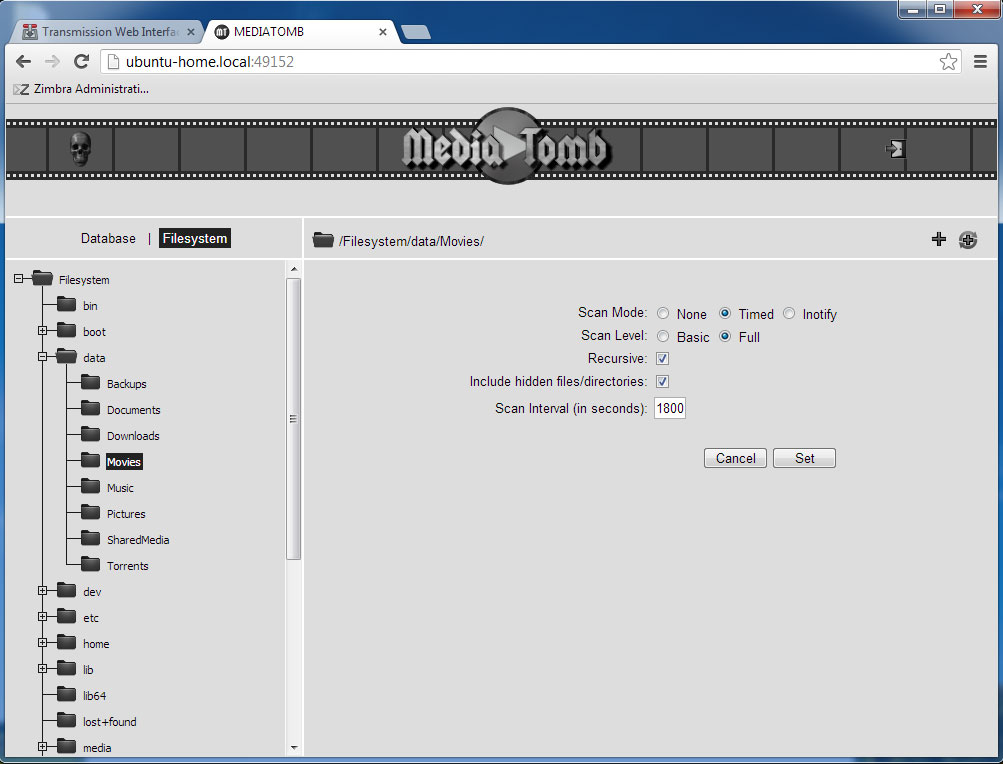Expand the home folder node
This screenshot has height=764, width=1003.
pyautogui.click(x=42, y=642)
